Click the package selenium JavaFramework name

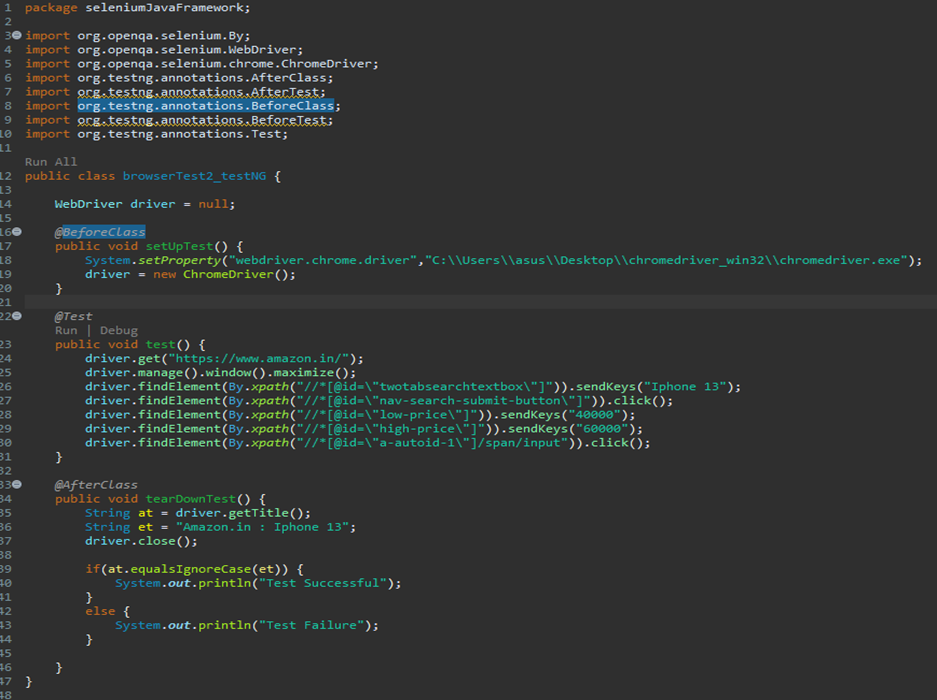(165, 8)
